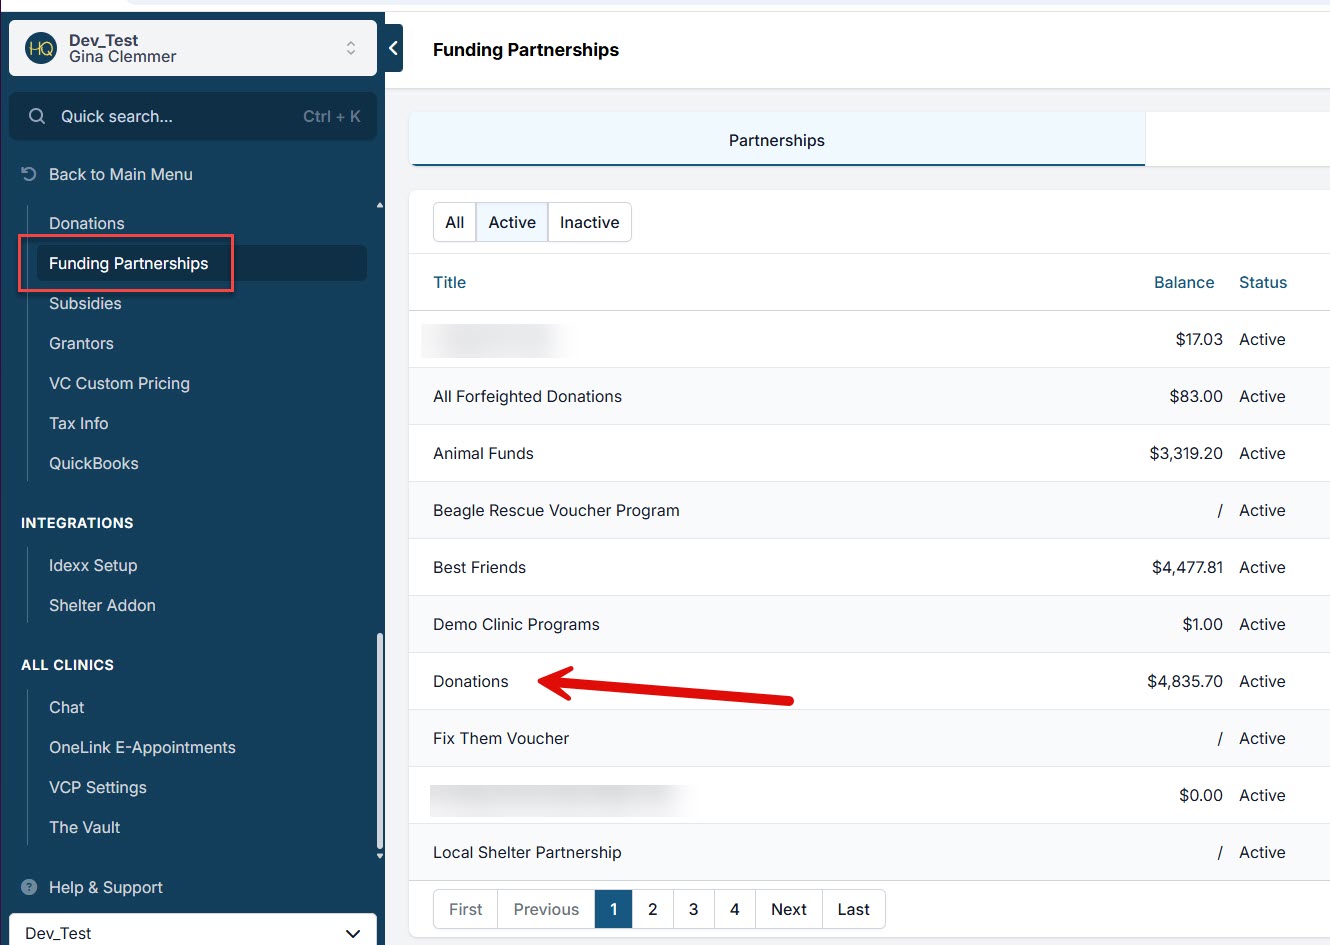
Task: Go to the Next page
Action: tap(788, 909)
